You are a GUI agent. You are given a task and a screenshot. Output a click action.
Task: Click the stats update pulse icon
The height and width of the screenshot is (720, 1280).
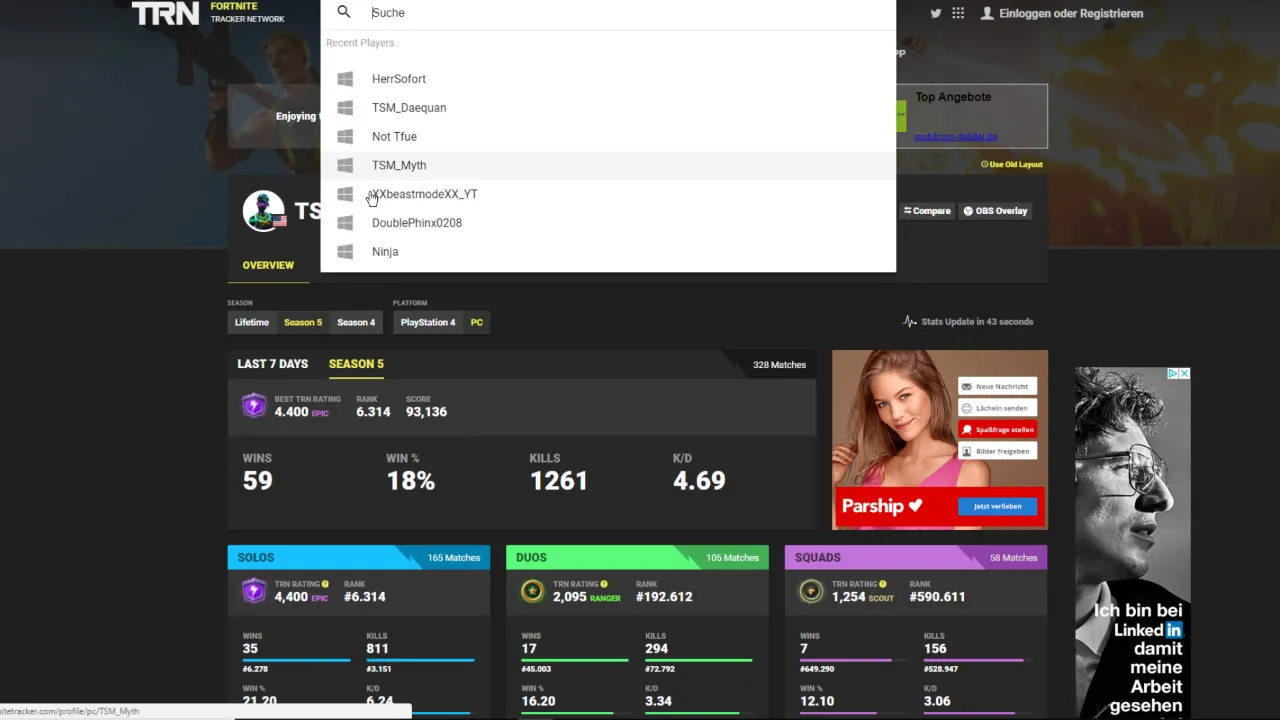[909, 322]
